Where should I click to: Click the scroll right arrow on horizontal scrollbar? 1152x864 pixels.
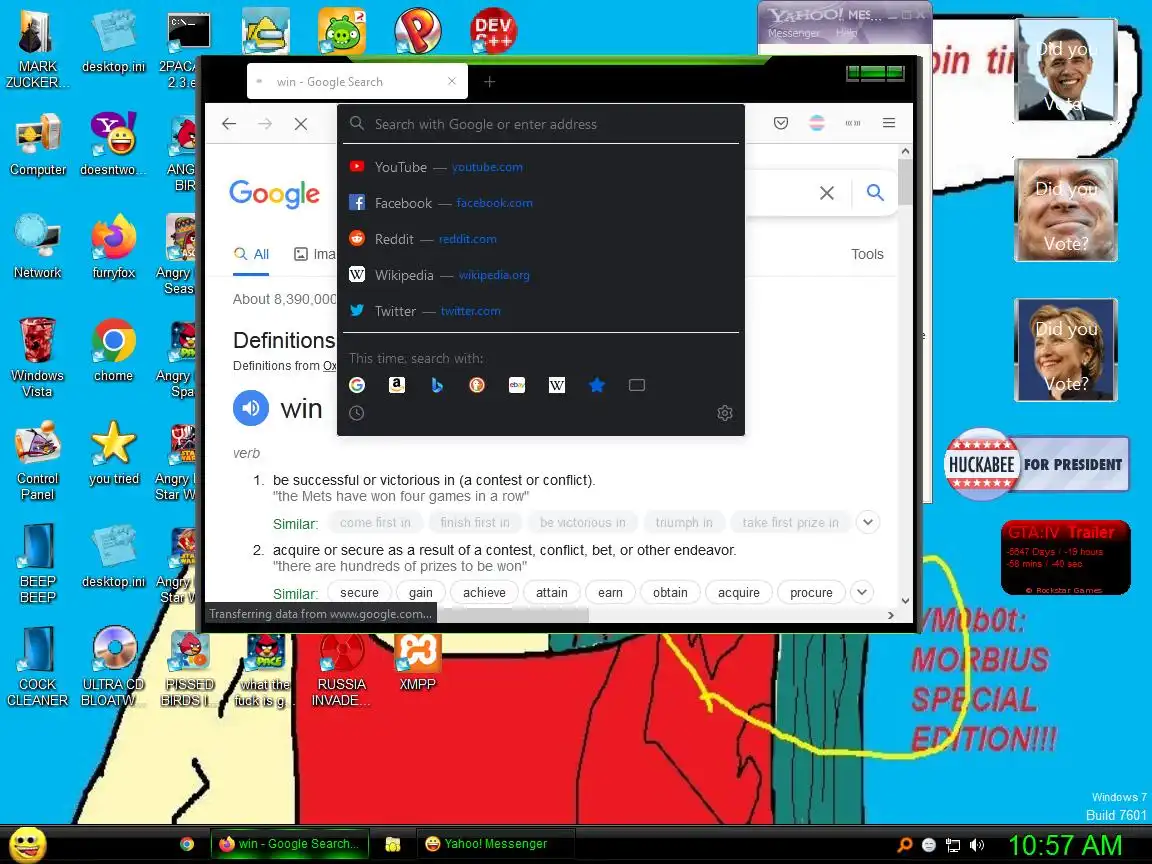click(890, 615)
